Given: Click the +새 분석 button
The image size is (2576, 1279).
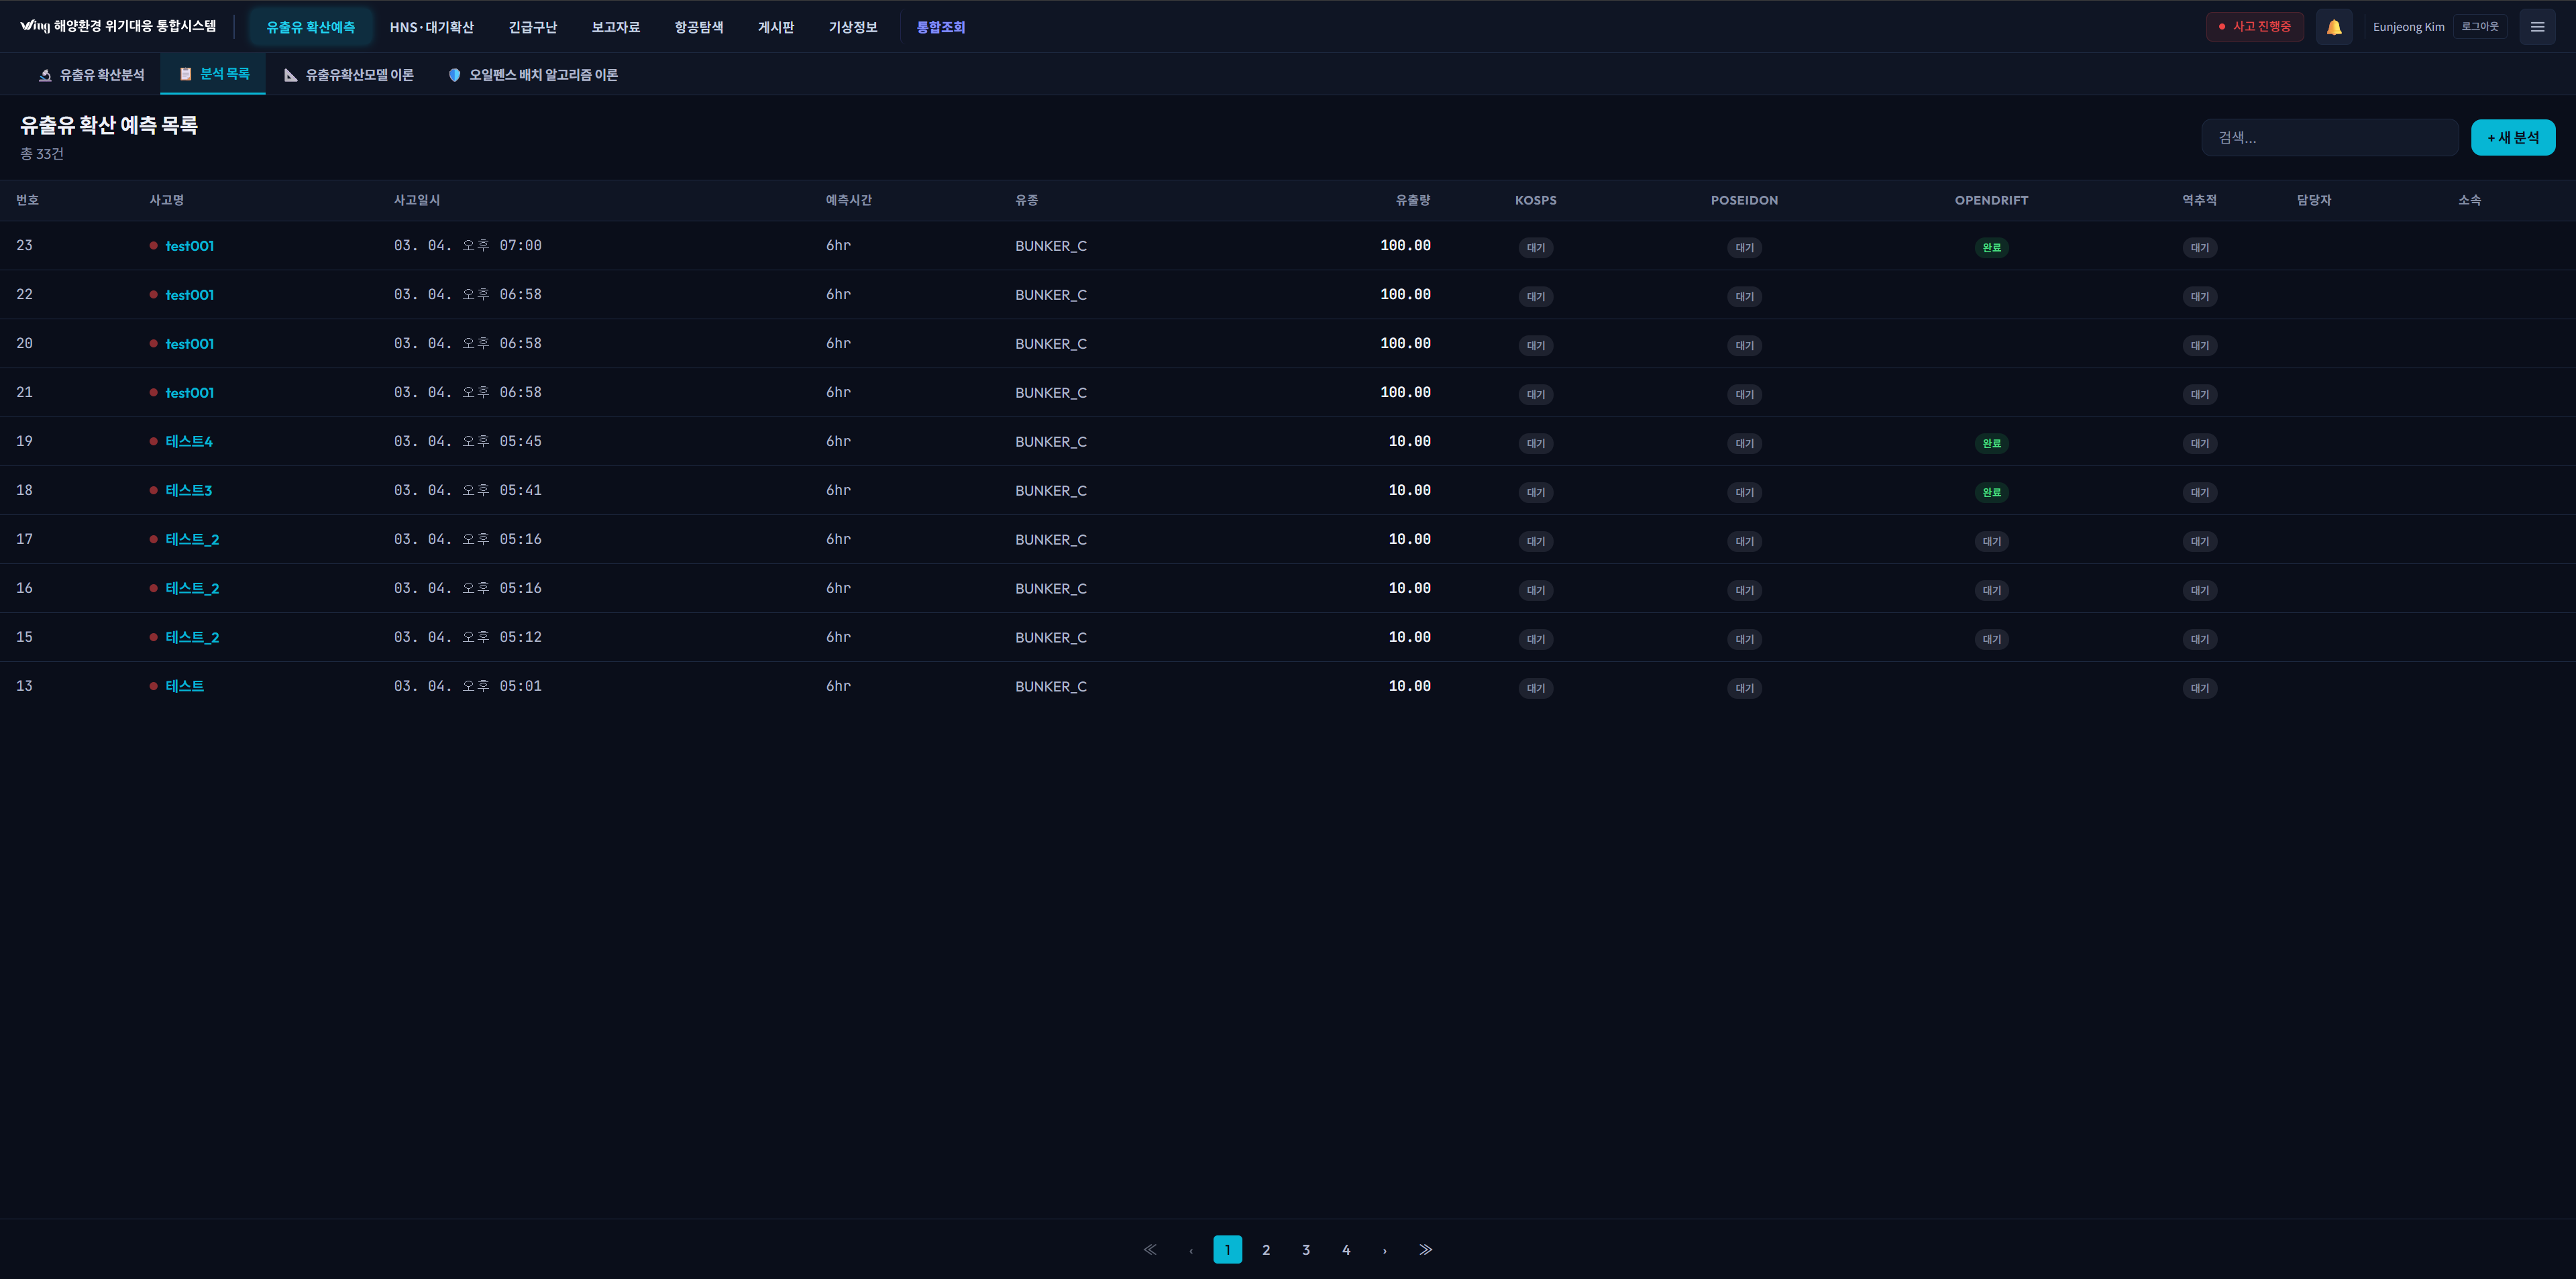Looking at the screenshot, I should pos(2512,137).
